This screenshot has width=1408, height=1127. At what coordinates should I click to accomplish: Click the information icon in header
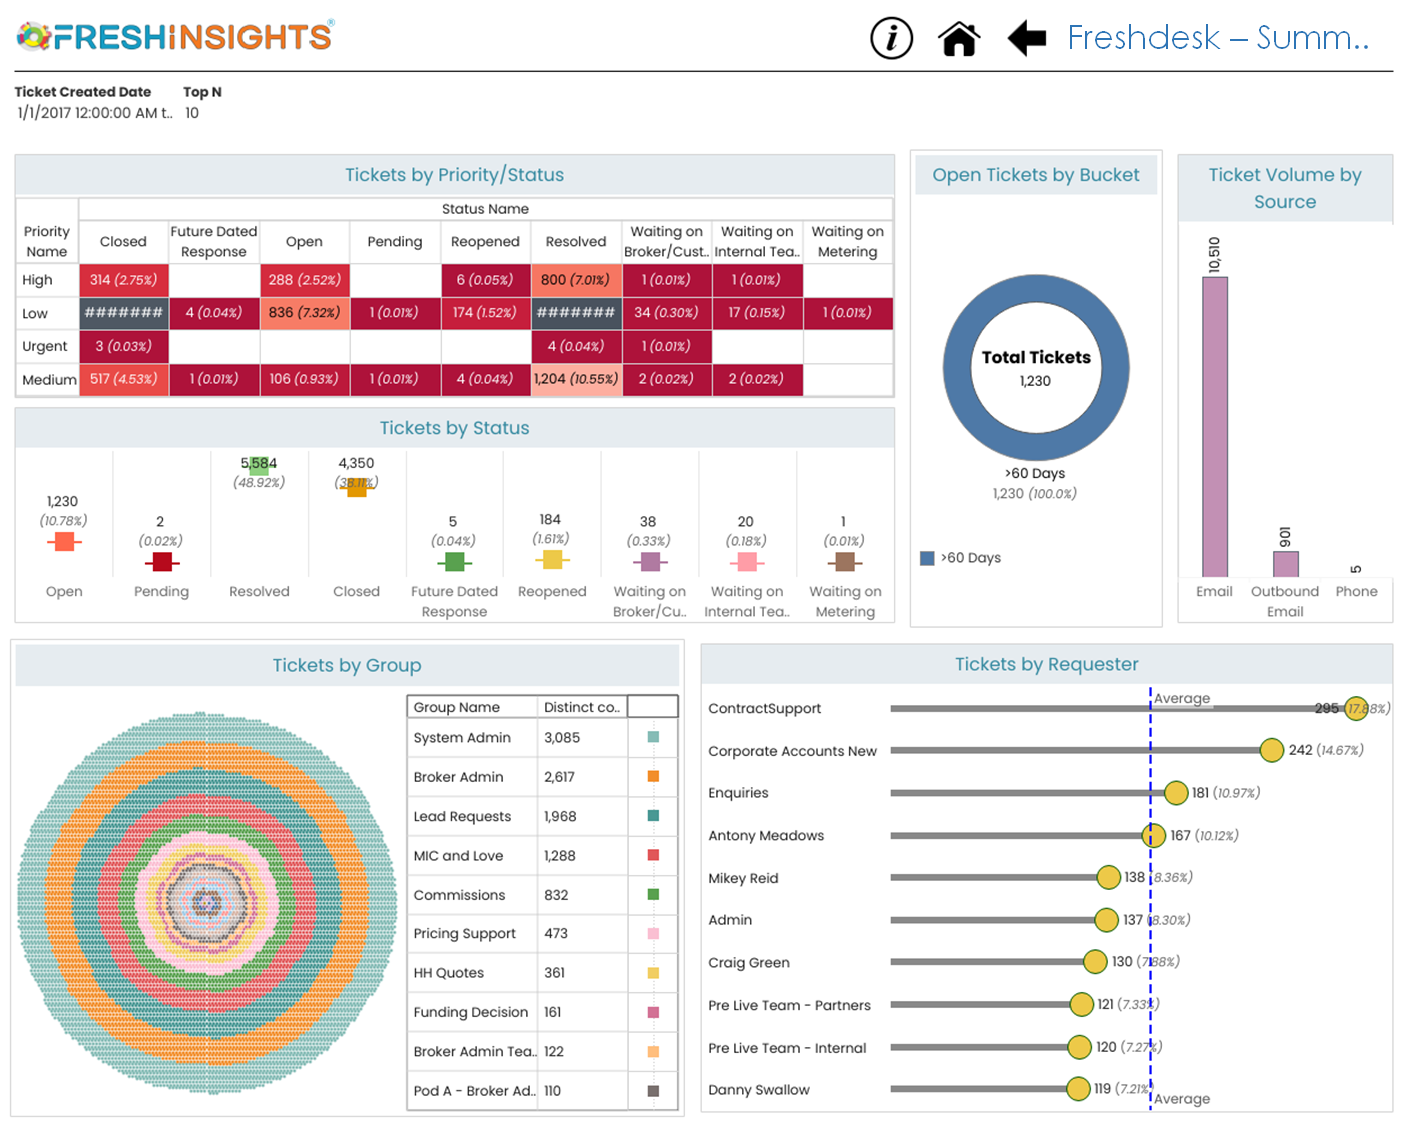(x=891, y=39)
